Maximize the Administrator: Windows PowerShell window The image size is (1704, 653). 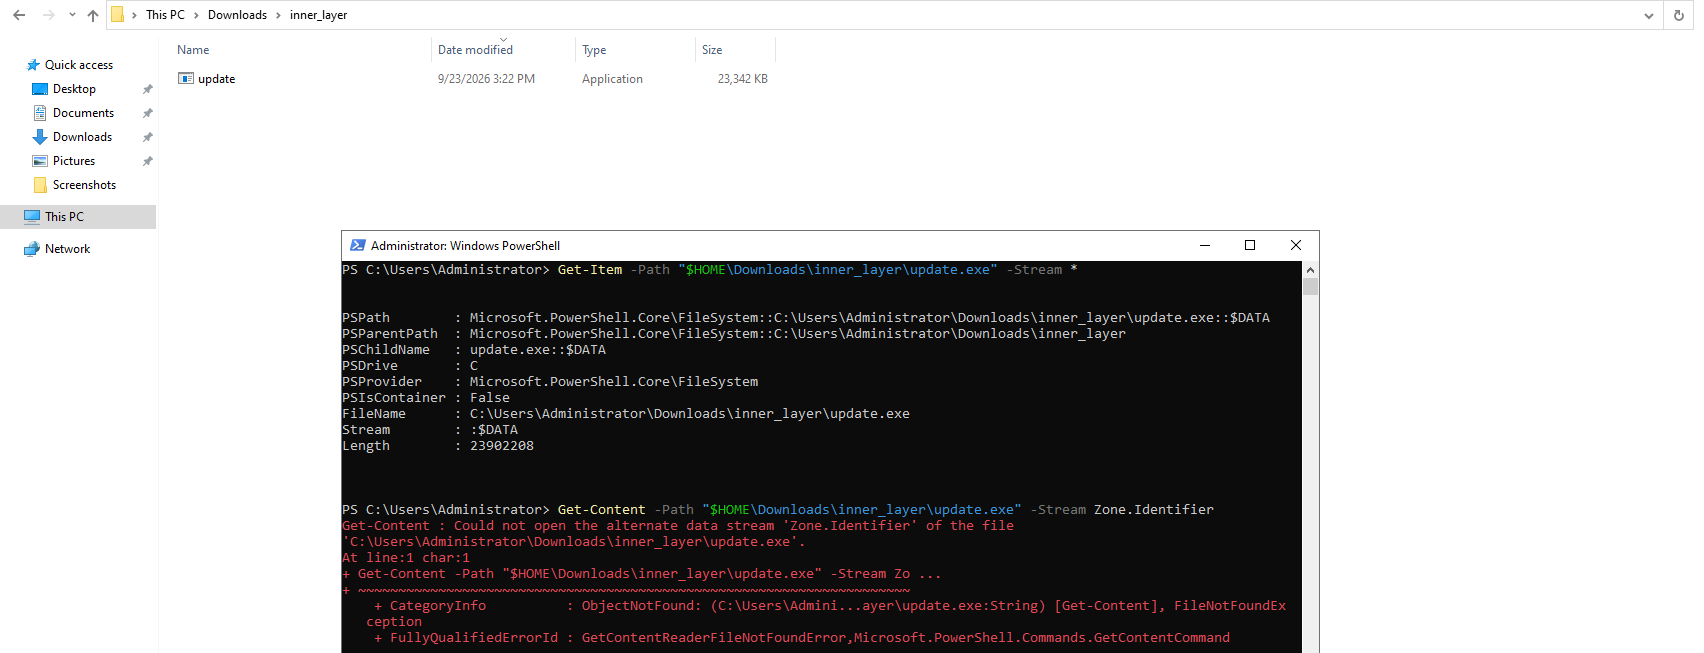1250,246
